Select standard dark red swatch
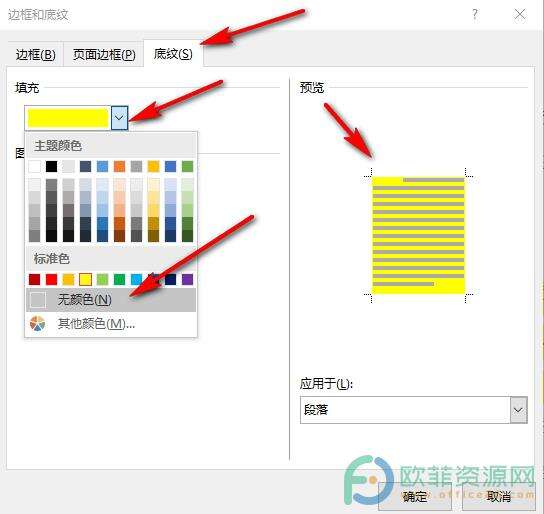The image size is (544, 514). click(34, 279)
